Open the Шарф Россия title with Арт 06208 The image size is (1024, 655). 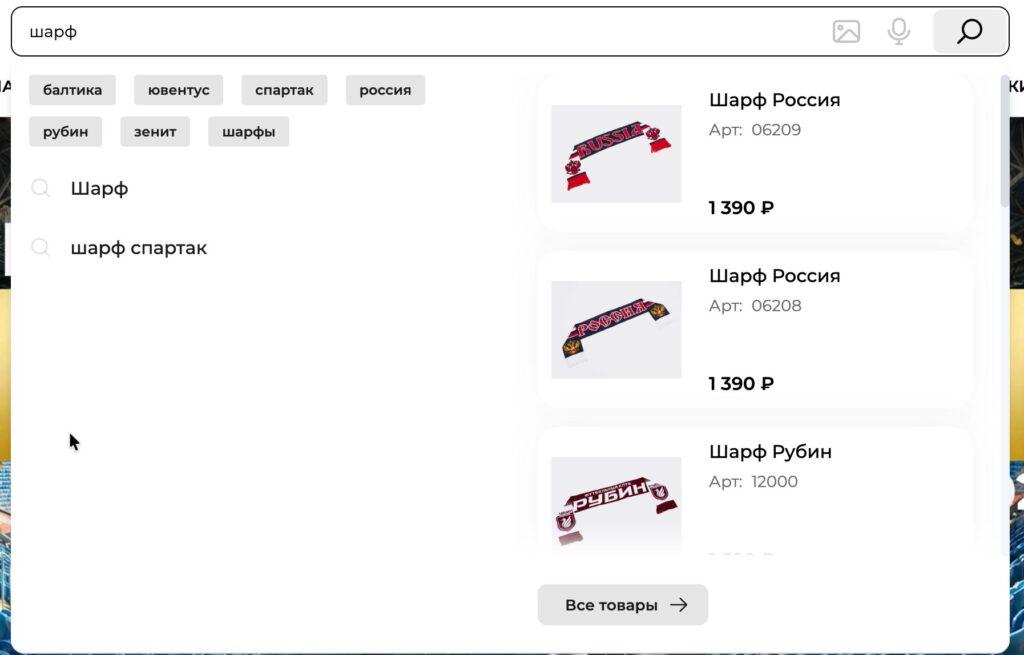(x=775, y=276)
